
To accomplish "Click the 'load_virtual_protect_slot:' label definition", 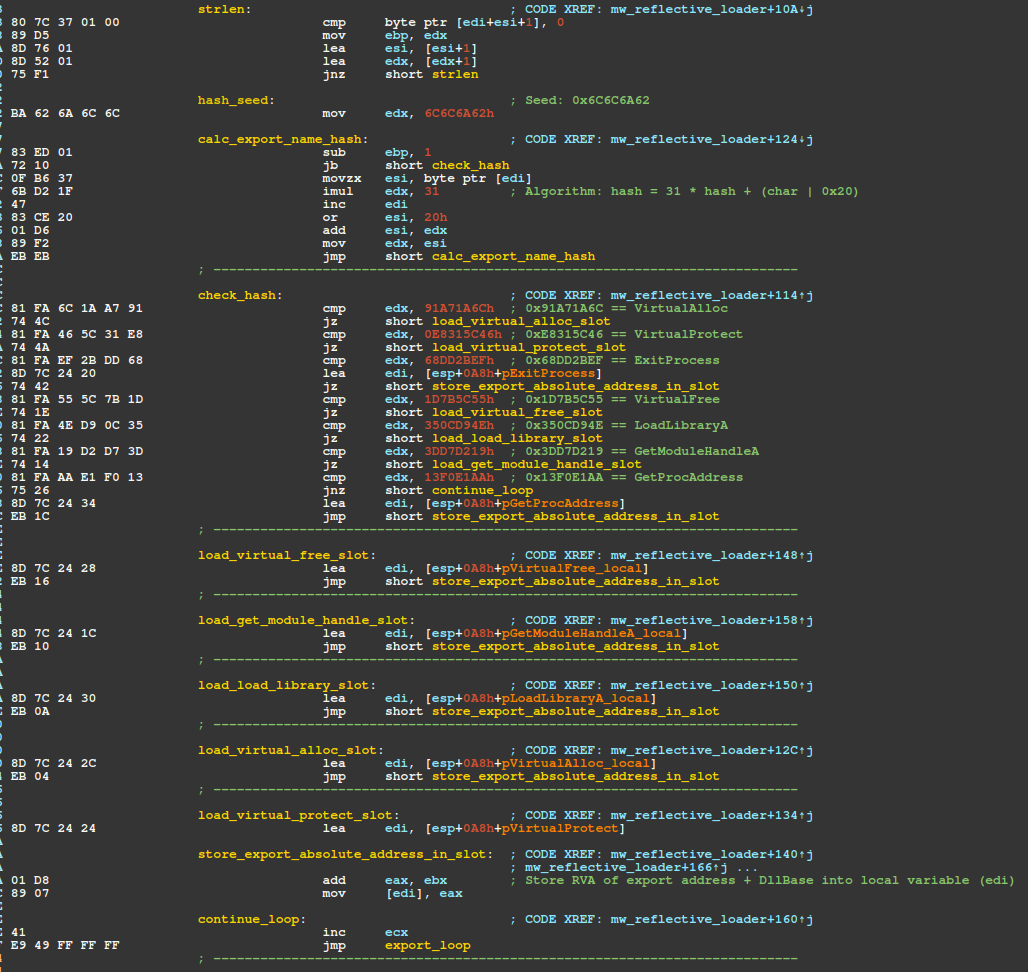I will 298,815.
